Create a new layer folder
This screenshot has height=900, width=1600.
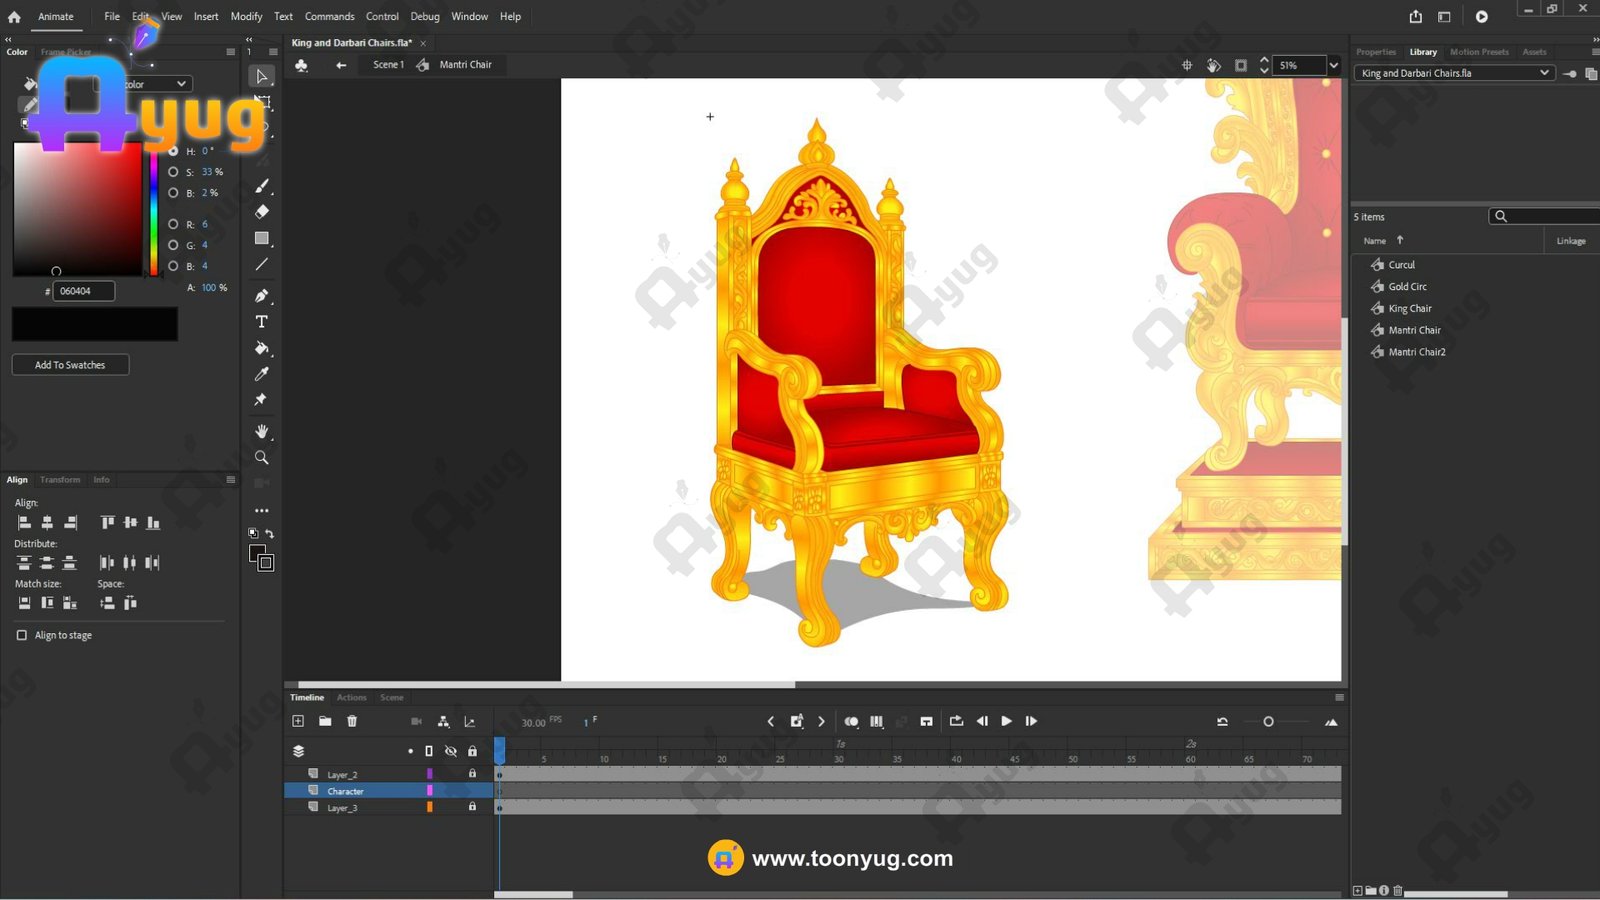325,721
